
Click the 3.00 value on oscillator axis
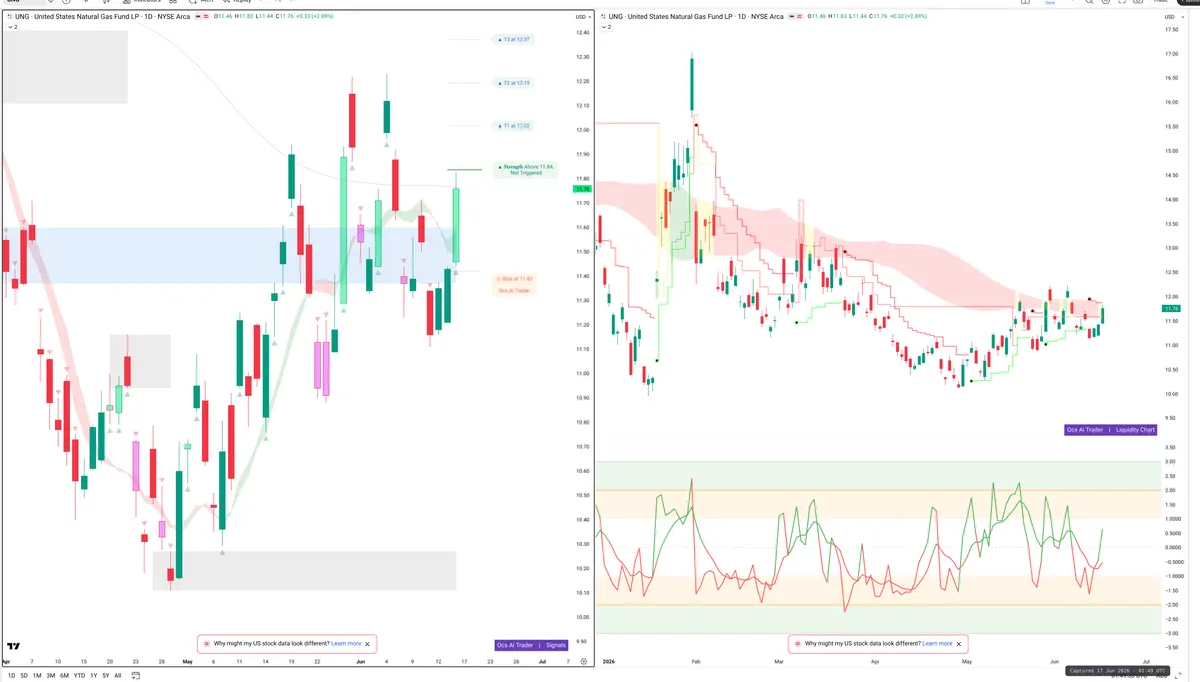(x=1170, y=462)
